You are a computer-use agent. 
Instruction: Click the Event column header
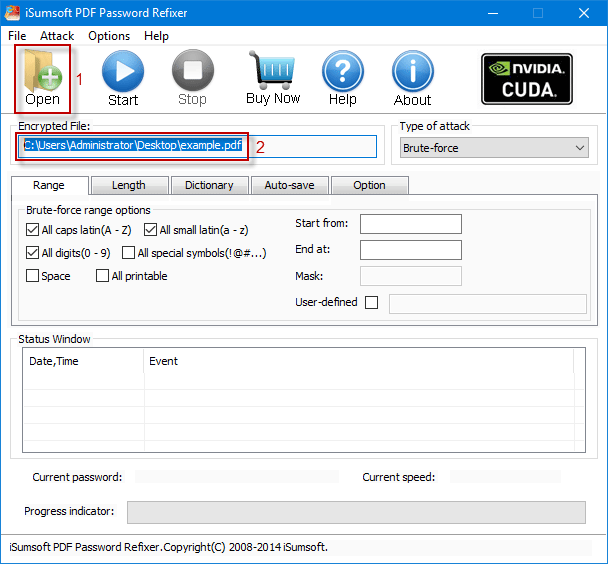pyautogui.click(x=359, y=361)
